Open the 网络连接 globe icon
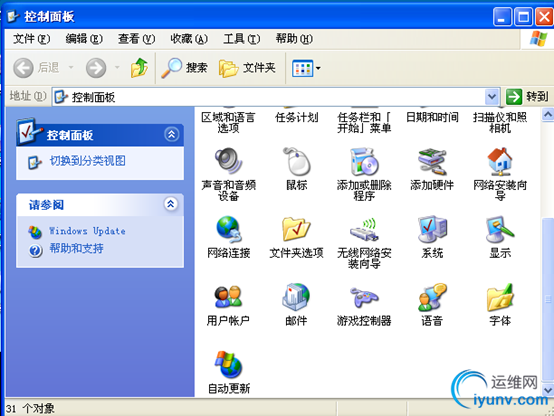Screen dimensions: 554x416 pyautogui.click(x=229, y=229)
